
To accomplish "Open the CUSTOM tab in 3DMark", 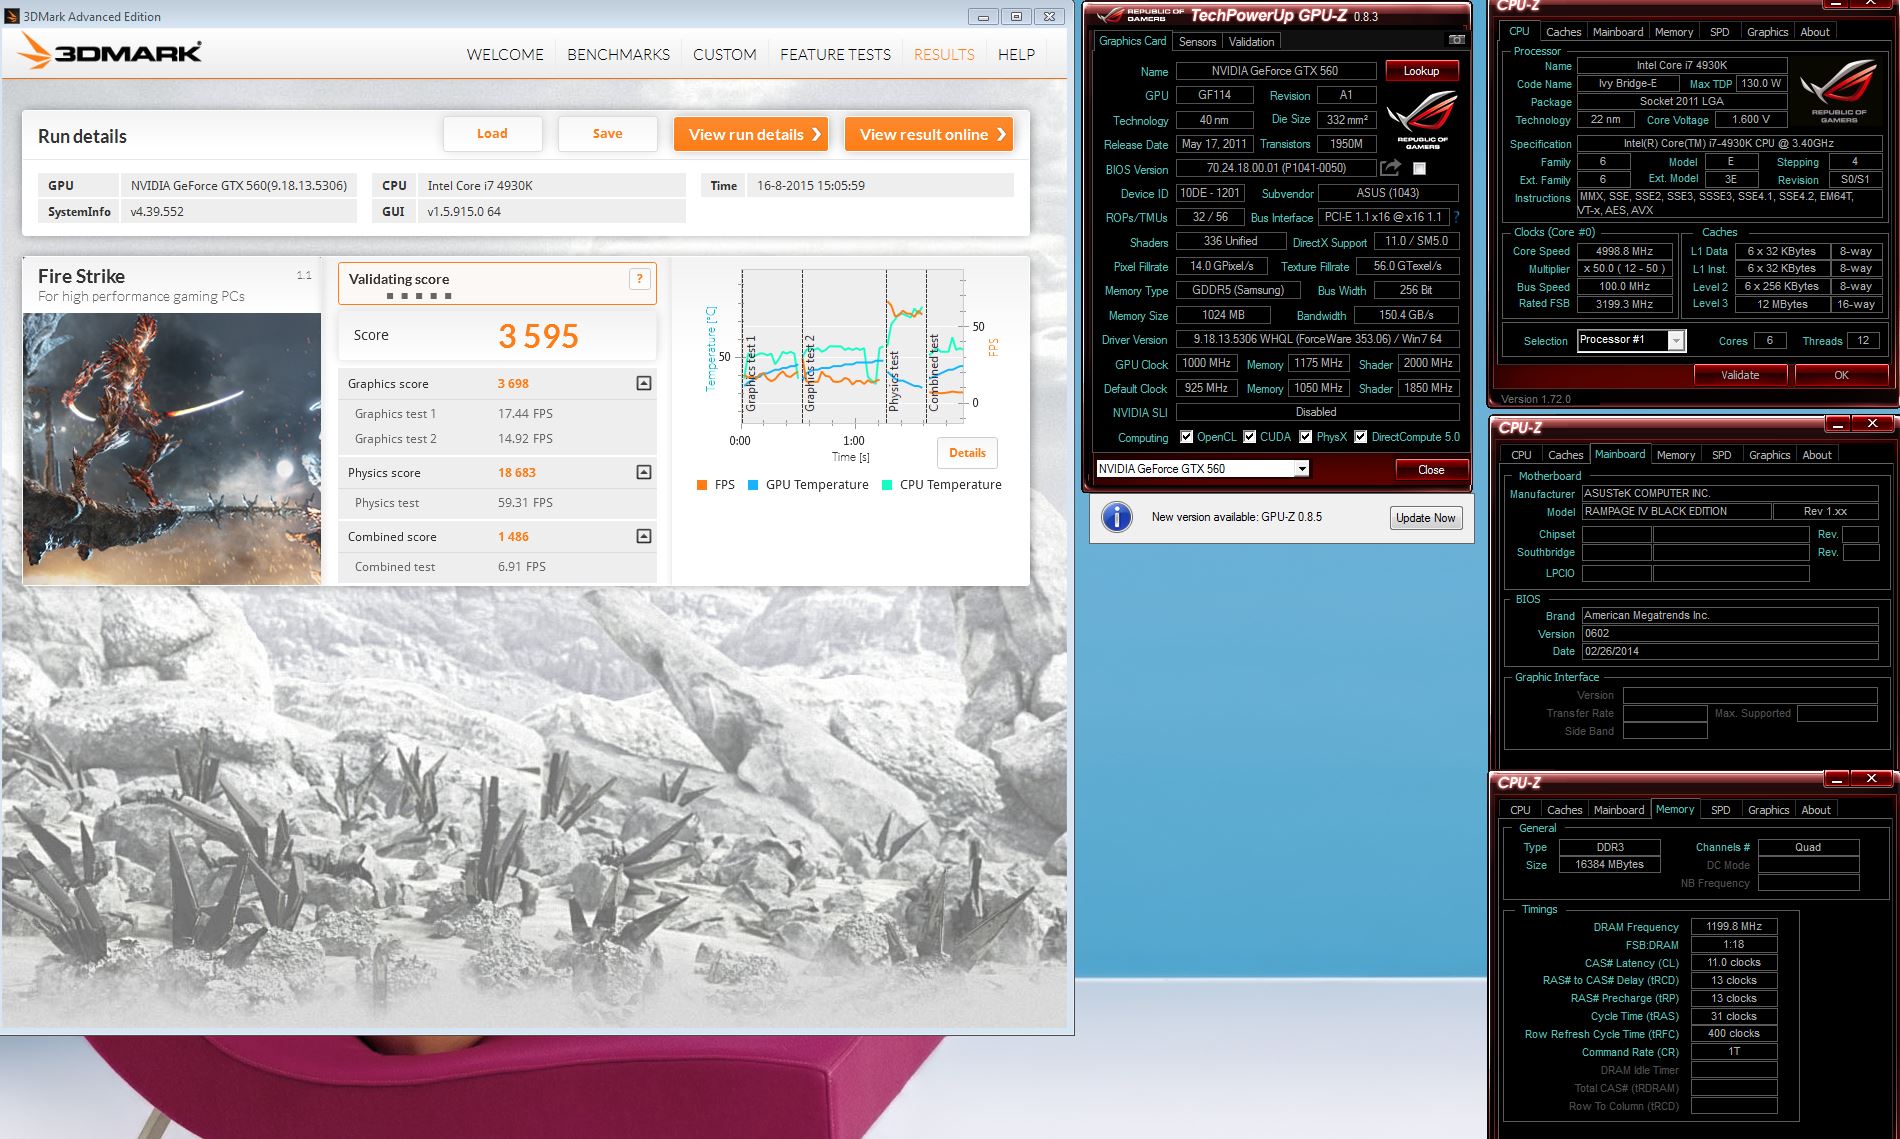I will pos(725,54).
